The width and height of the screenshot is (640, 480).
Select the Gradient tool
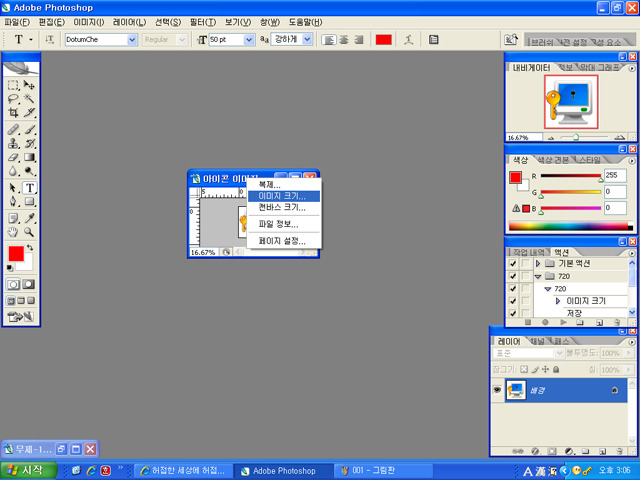coord(29,157)
